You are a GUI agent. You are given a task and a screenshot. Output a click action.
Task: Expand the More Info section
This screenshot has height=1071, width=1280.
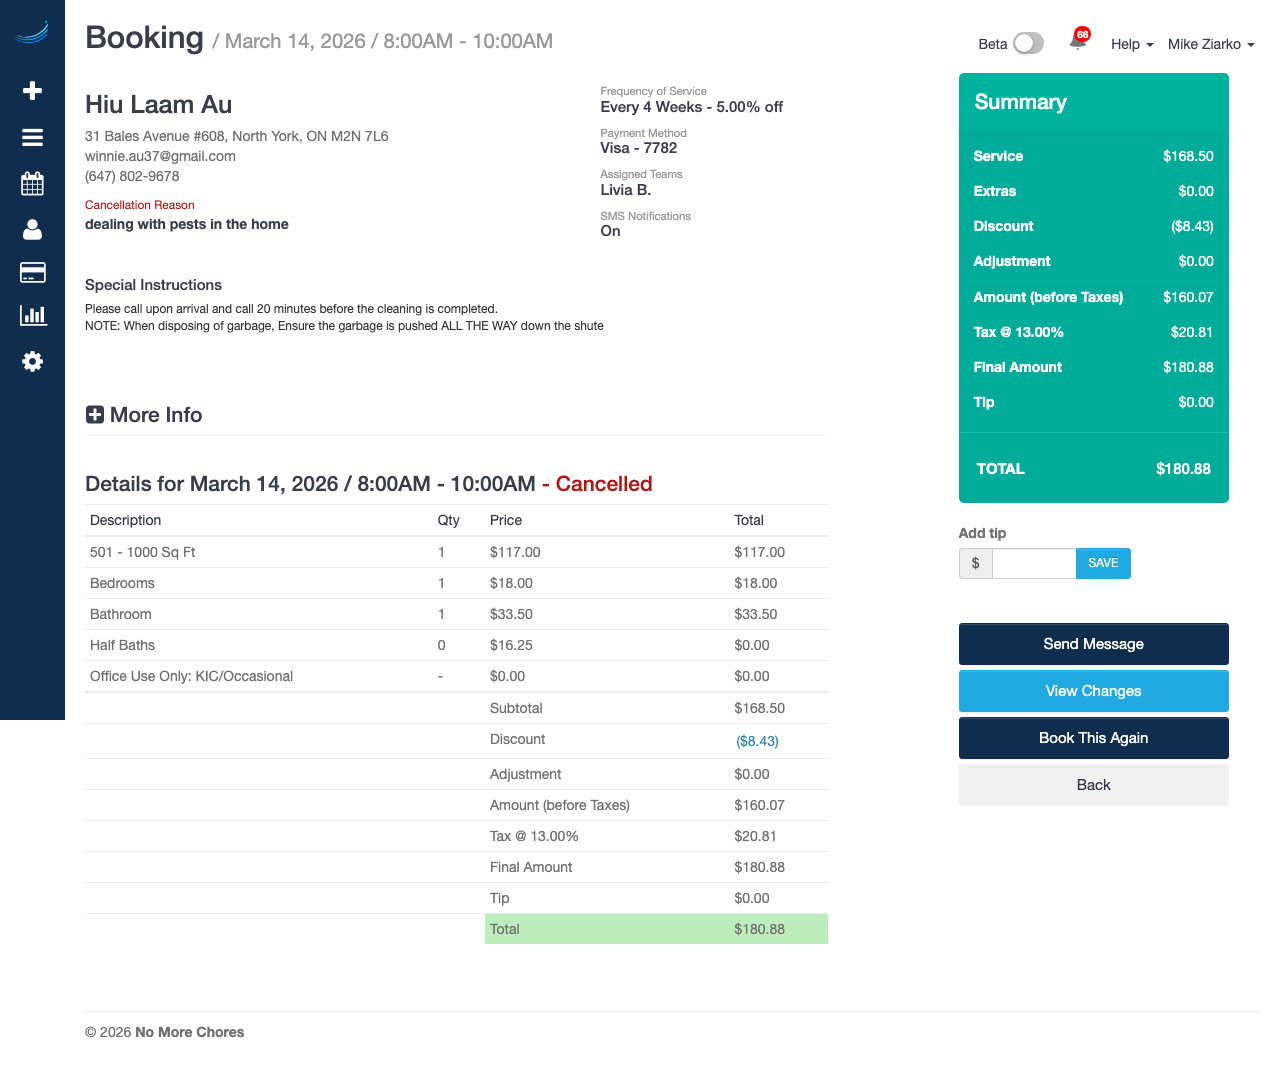point(144,415)
